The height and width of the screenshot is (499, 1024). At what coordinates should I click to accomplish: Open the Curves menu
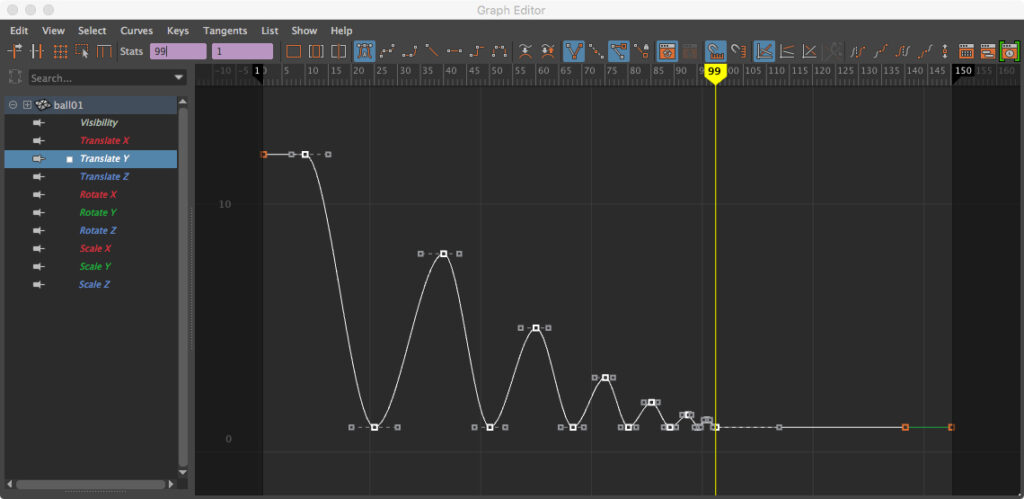tap(136, 31)
